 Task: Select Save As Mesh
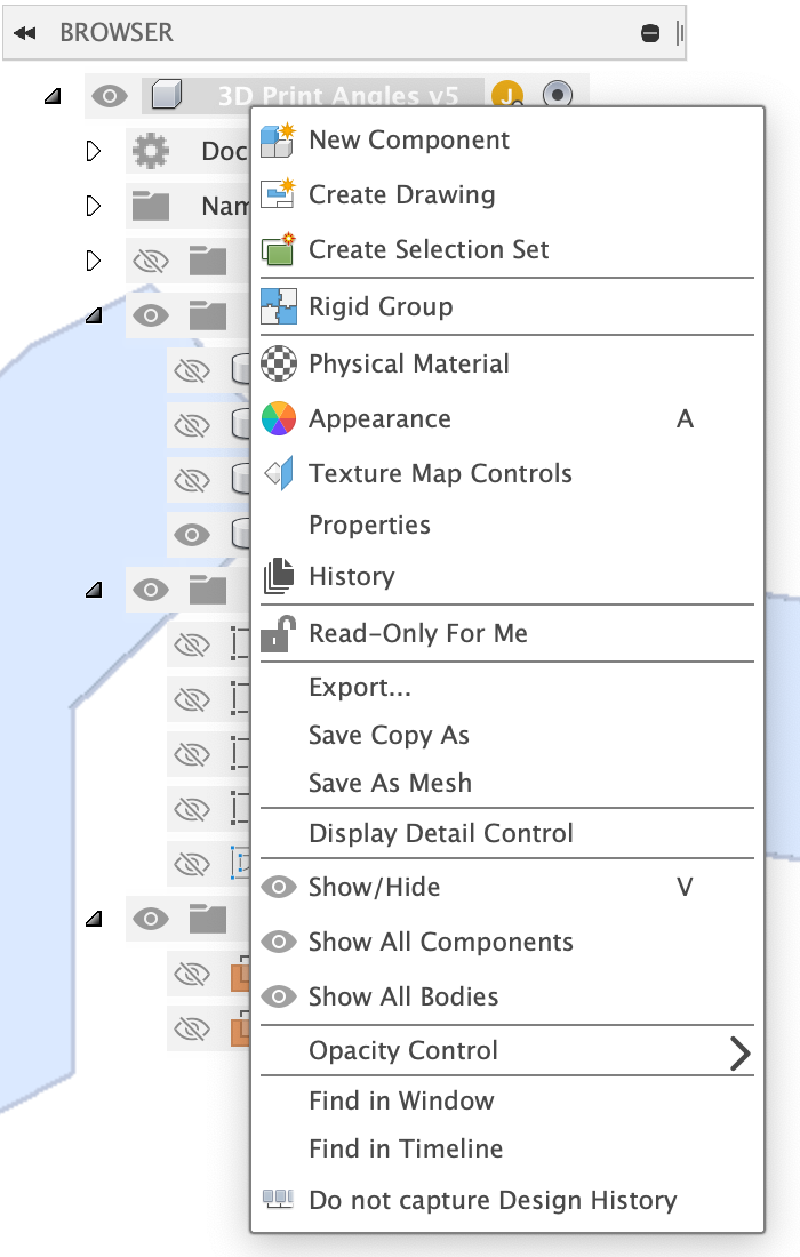click(390, 783)
